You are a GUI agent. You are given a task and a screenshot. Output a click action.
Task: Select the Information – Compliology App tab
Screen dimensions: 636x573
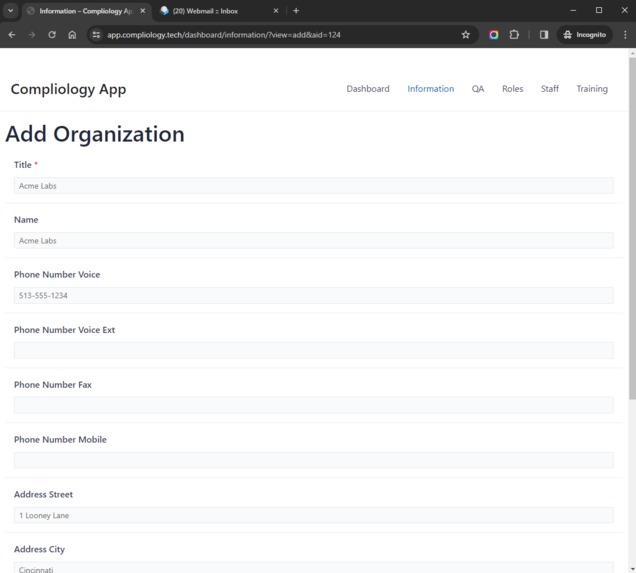85,11
